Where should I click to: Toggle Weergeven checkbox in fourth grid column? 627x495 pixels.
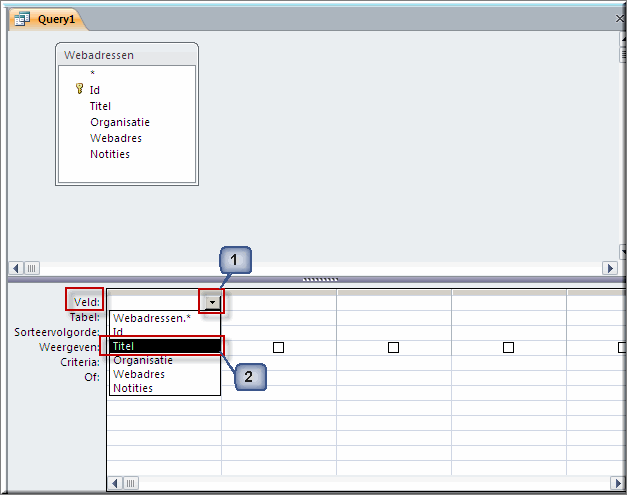(508, 347)
